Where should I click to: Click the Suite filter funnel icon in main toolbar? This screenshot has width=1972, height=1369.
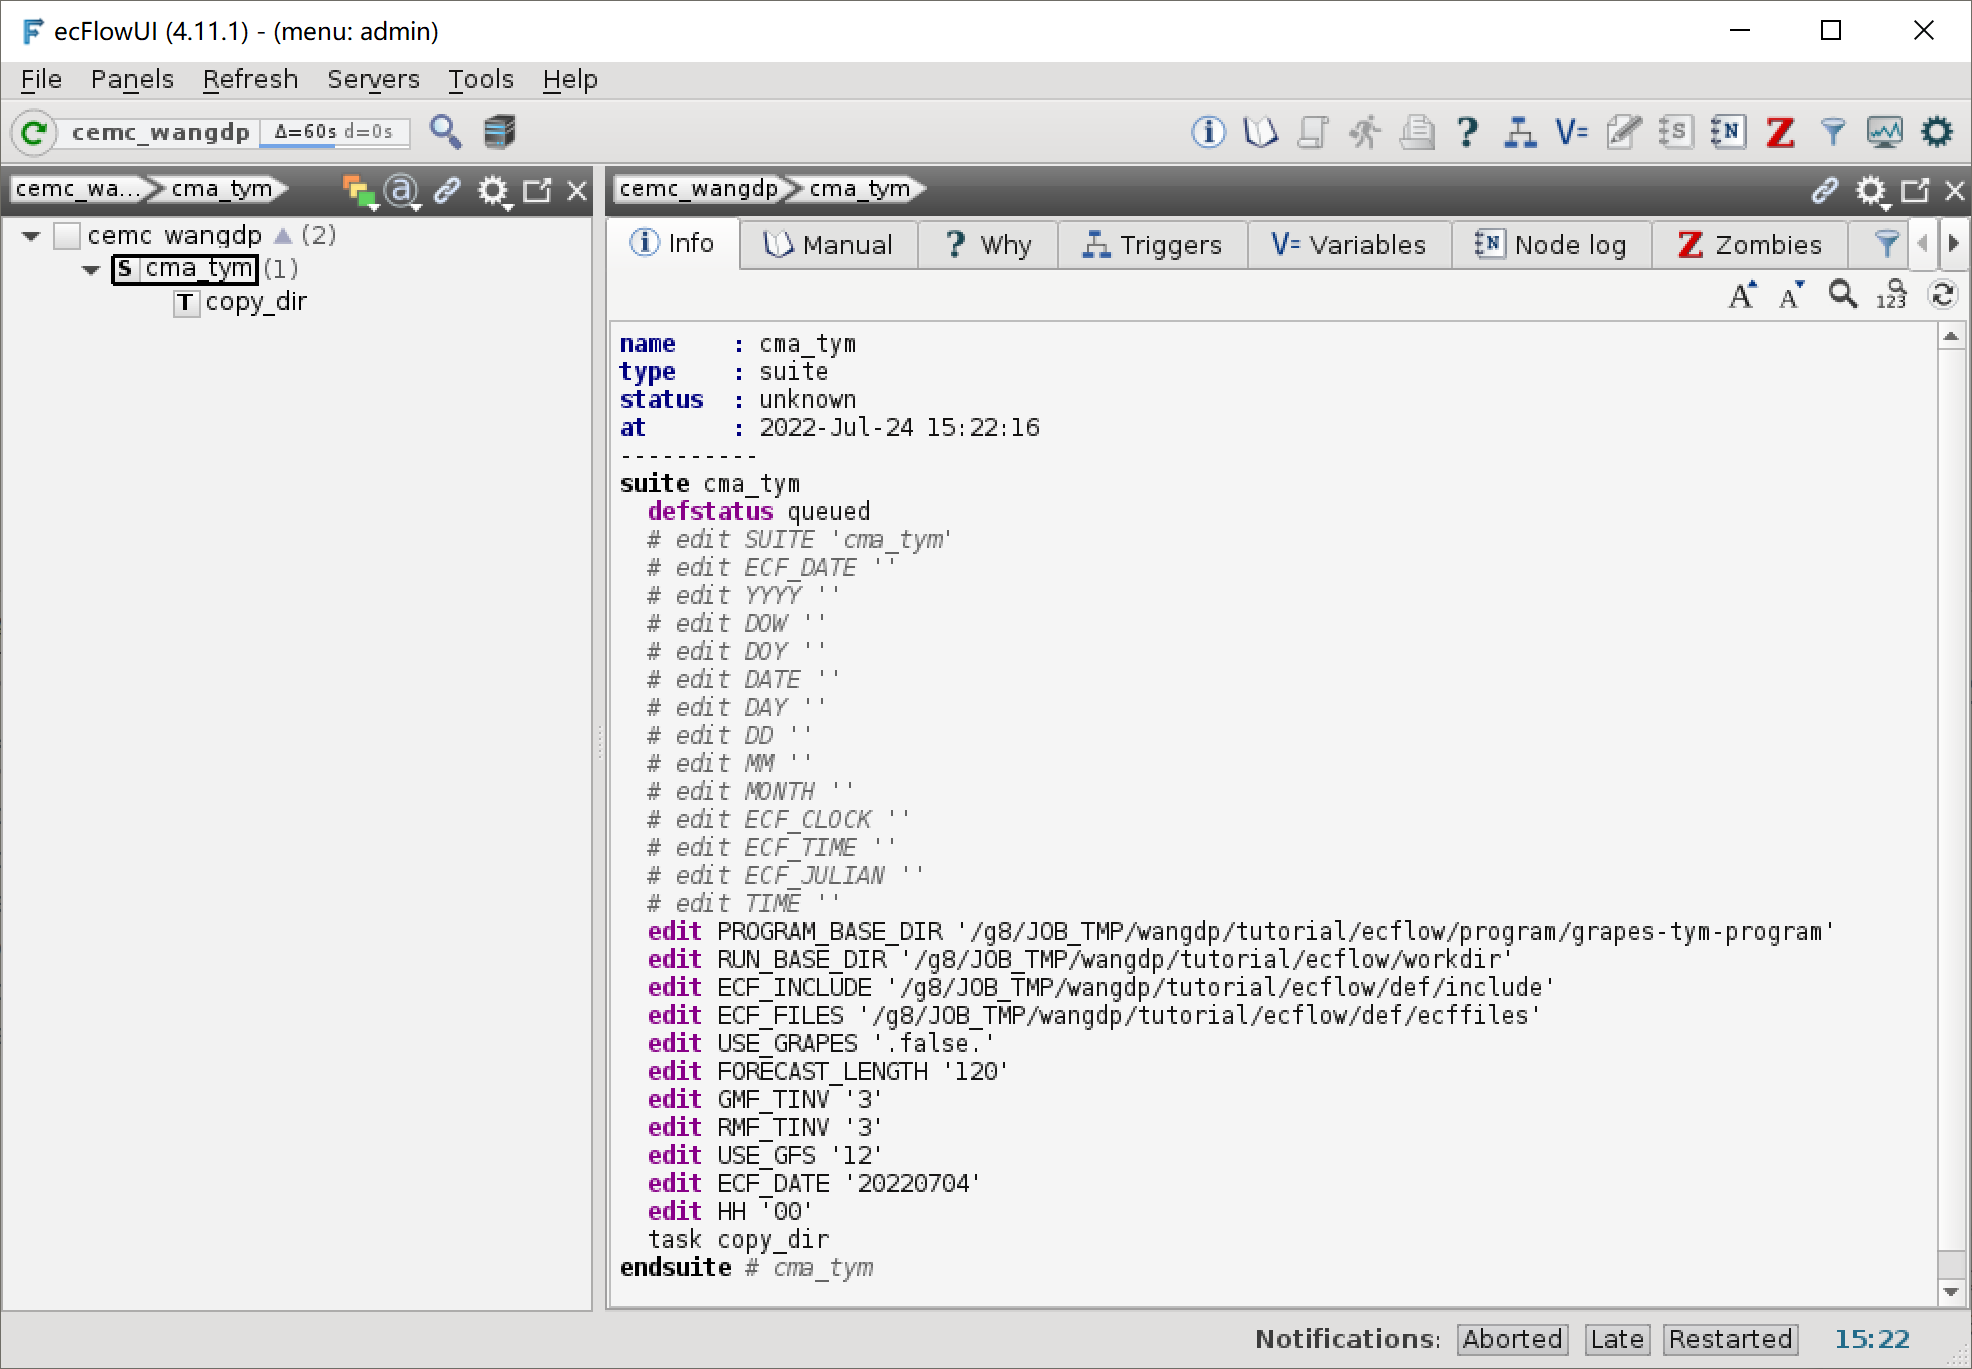pyautogui.click(x=1832, y=132)
